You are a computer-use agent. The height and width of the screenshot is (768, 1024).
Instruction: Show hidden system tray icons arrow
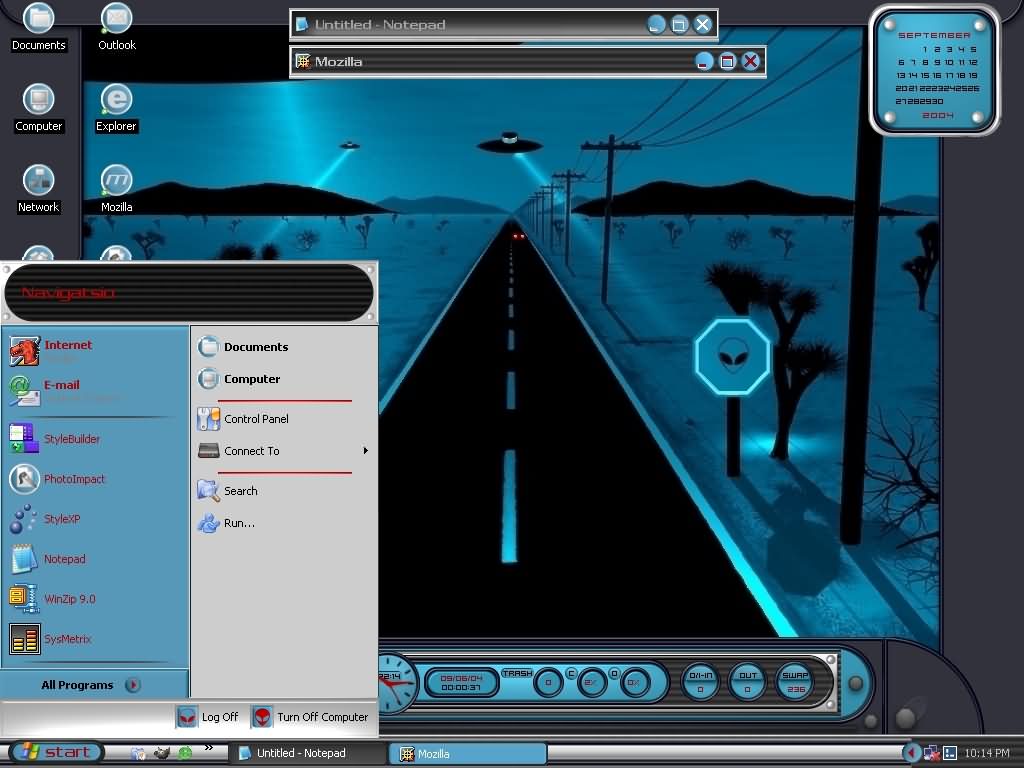click(x=911, y=753)
